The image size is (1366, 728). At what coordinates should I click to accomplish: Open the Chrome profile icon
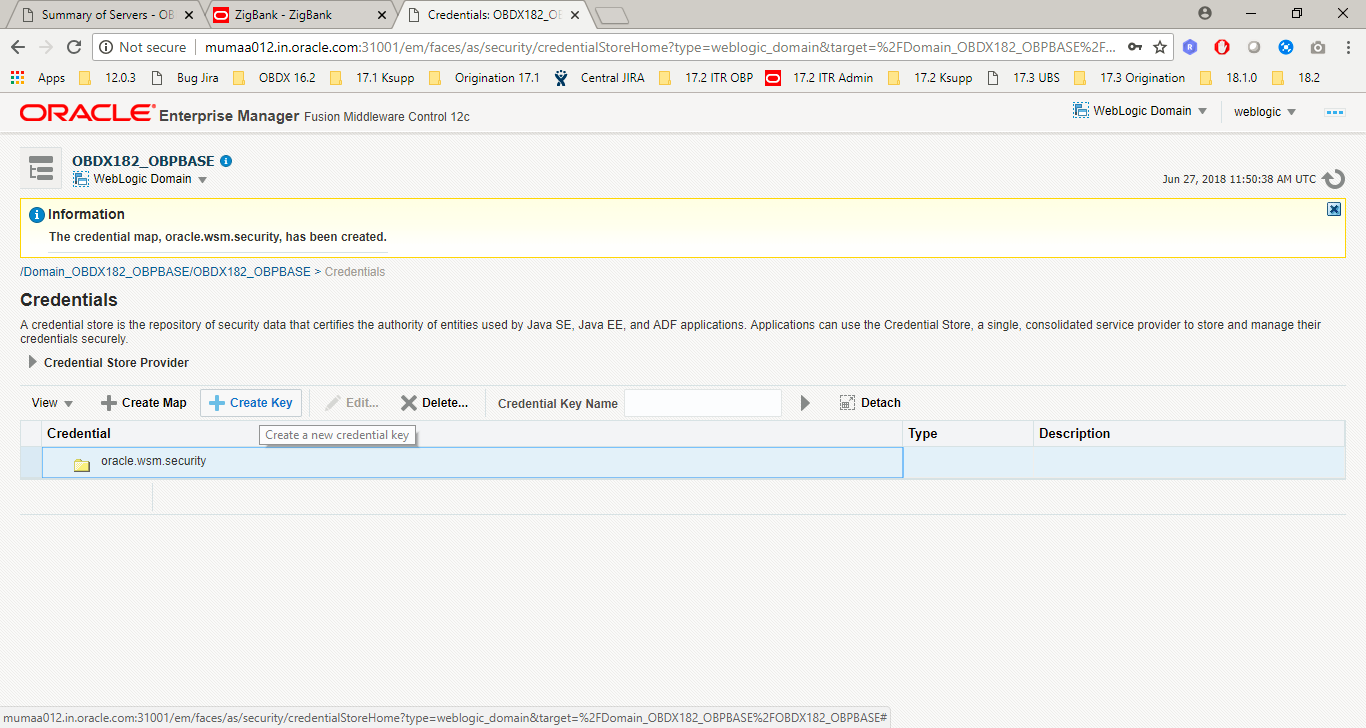coord(1205,13)
